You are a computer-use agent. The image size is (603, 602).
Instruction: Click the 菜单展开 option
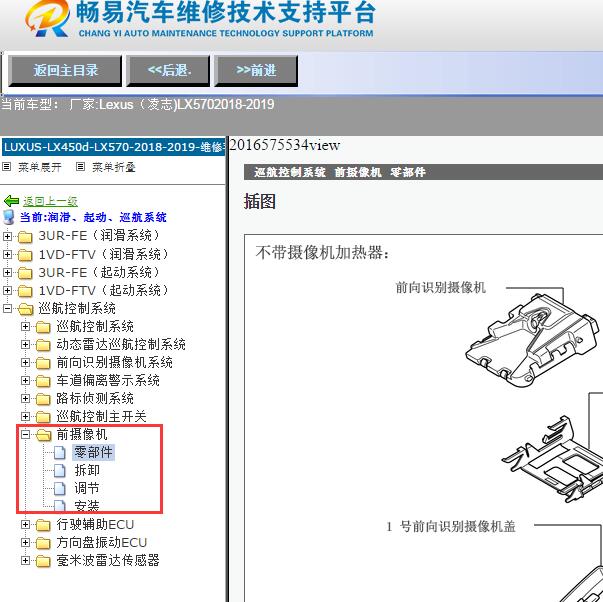coord(40,167)
